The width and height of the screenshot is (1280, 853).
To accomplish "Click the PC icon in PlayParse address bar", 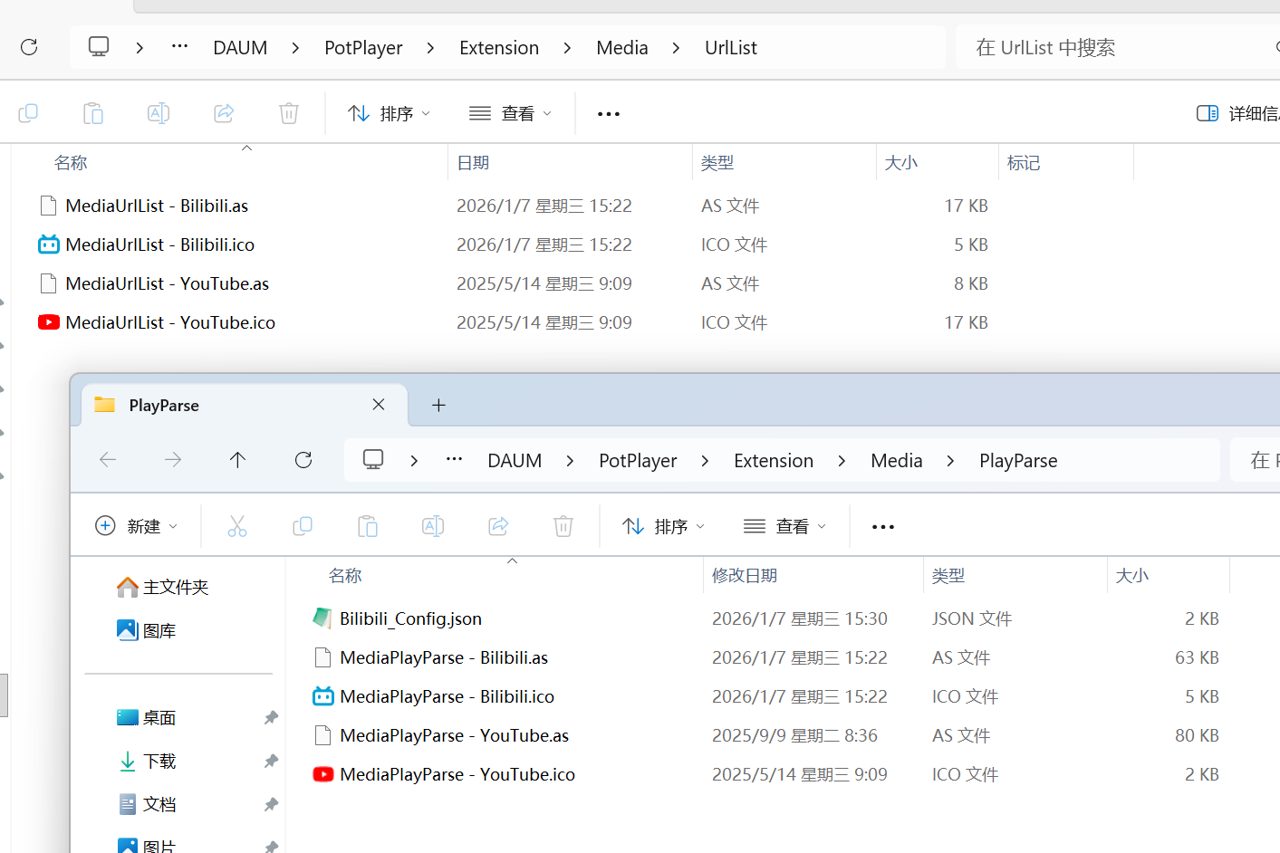I will pos(373,460).
